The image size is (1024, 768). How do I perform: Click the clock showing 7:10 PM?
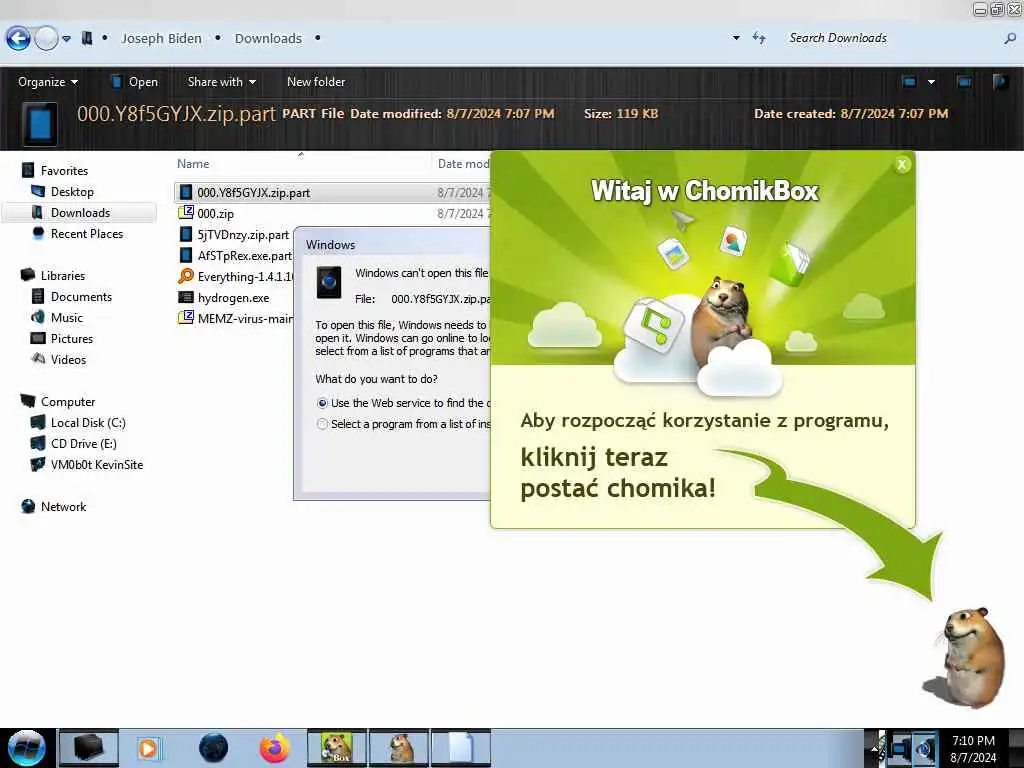(973, 741)
